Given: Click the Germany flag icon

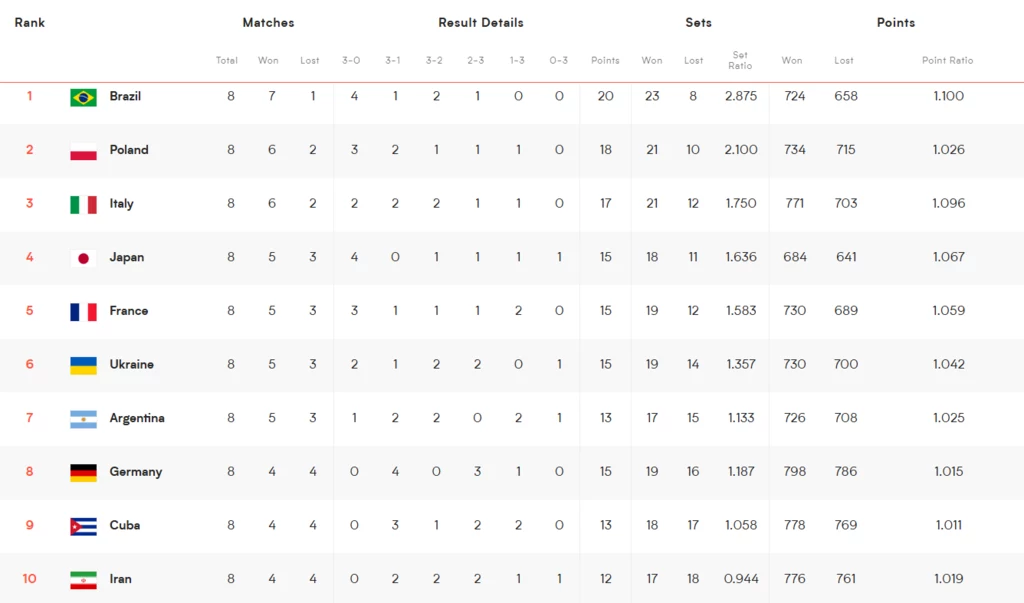Looking at the screenshot, I should coord(84,472).
